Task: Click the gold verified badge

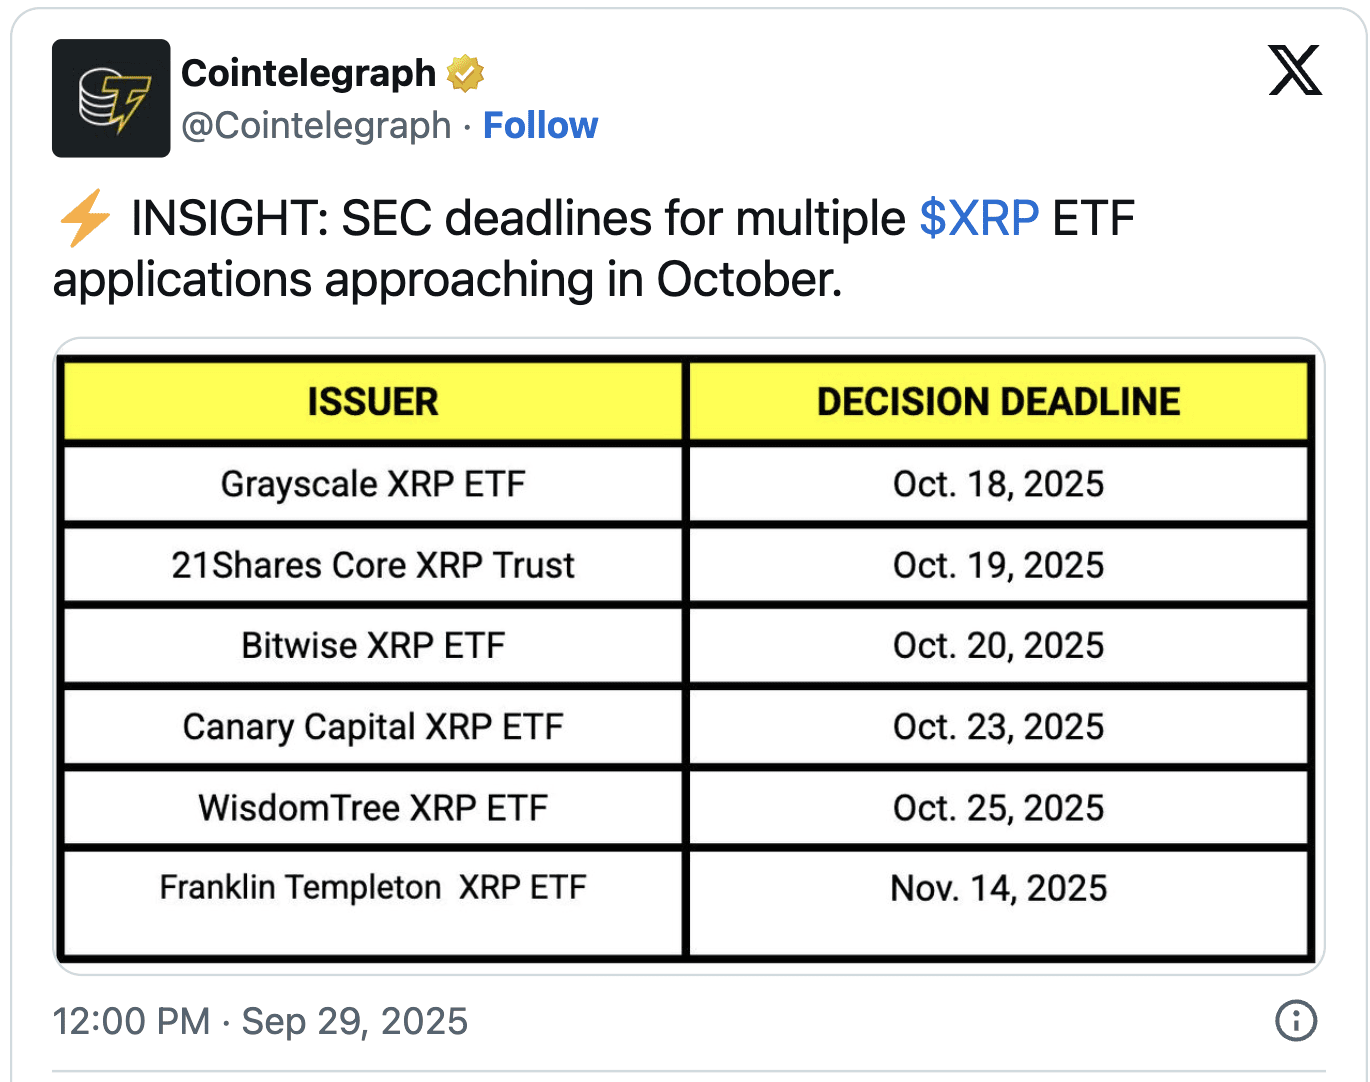Action: [x=466, y=73]
